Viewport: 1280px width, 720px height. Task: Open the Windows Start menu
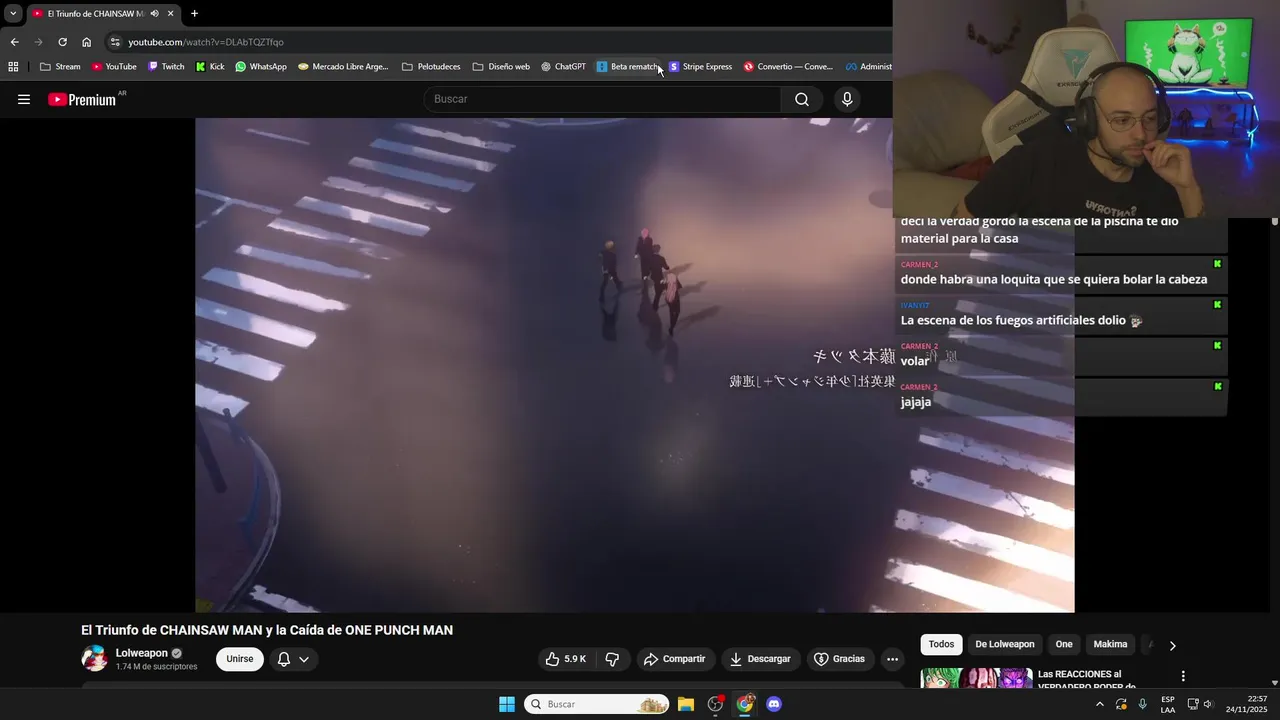point(507,704)
